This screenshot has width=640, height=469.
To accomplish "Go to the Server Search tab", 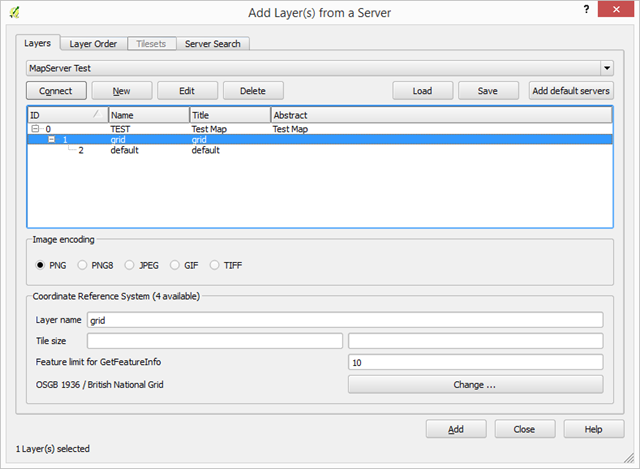I will pyautogui.click(x=213, y=44).
